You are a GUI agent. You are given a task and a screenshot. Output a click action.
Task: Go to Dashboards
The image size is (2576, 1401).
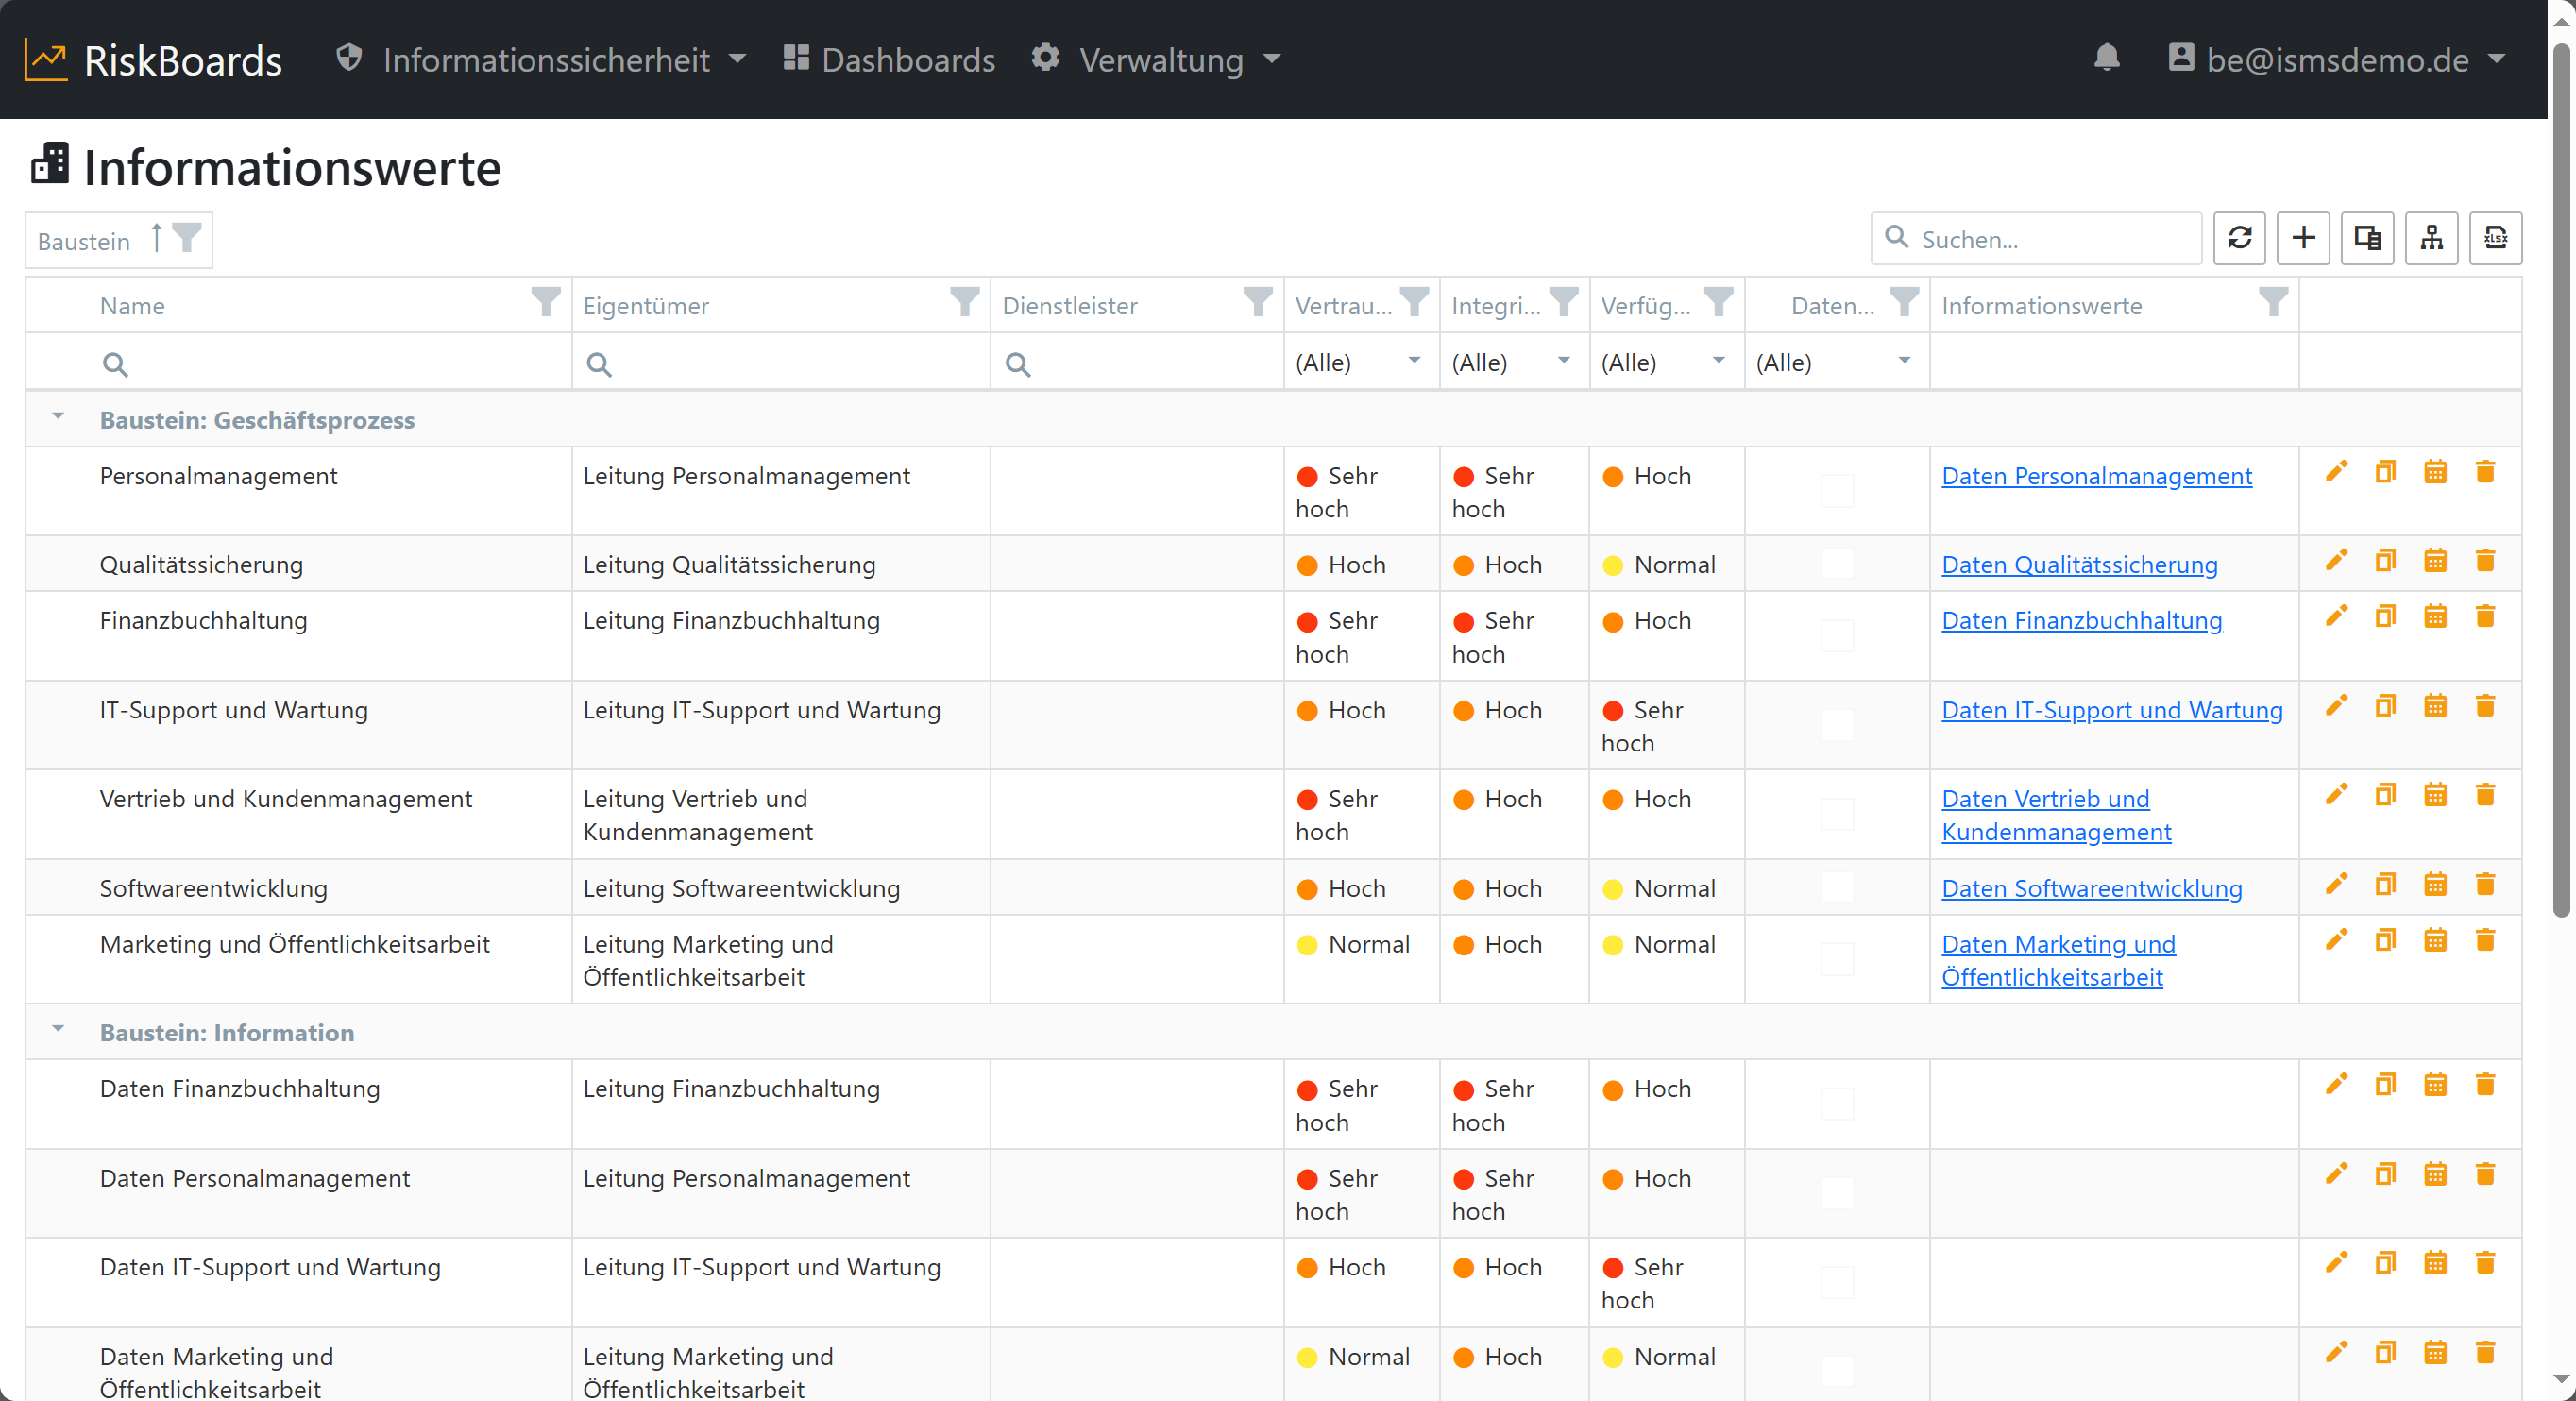(889, 60)
